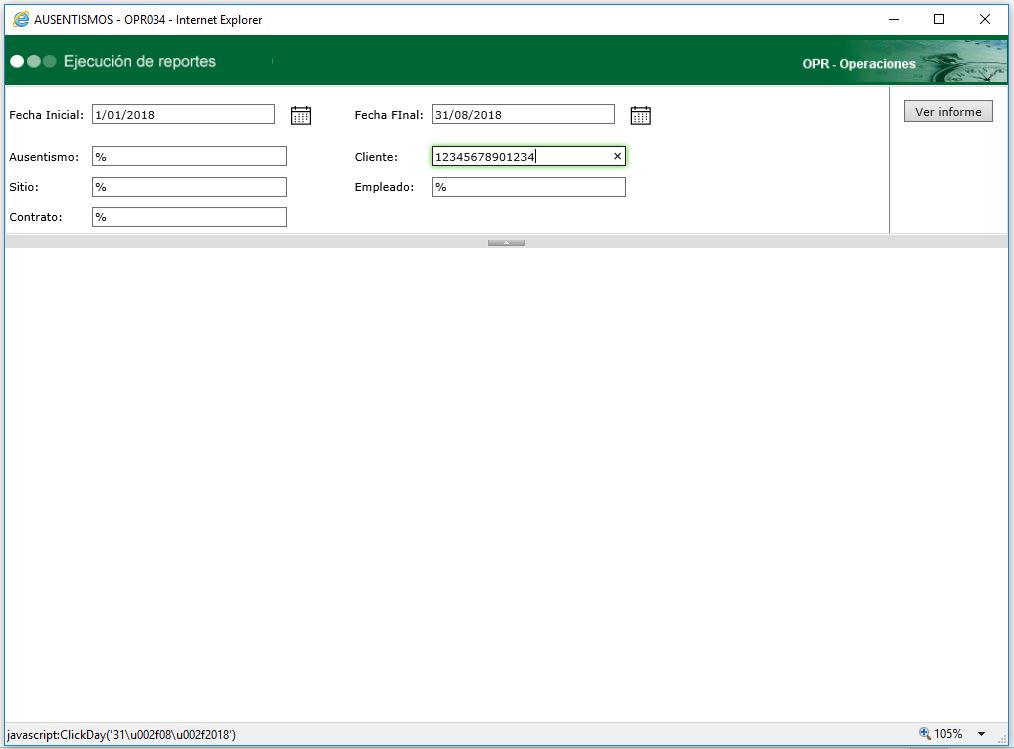
Task: Click the zoom magnifier icon in status bar
Action: click(925, 733)
